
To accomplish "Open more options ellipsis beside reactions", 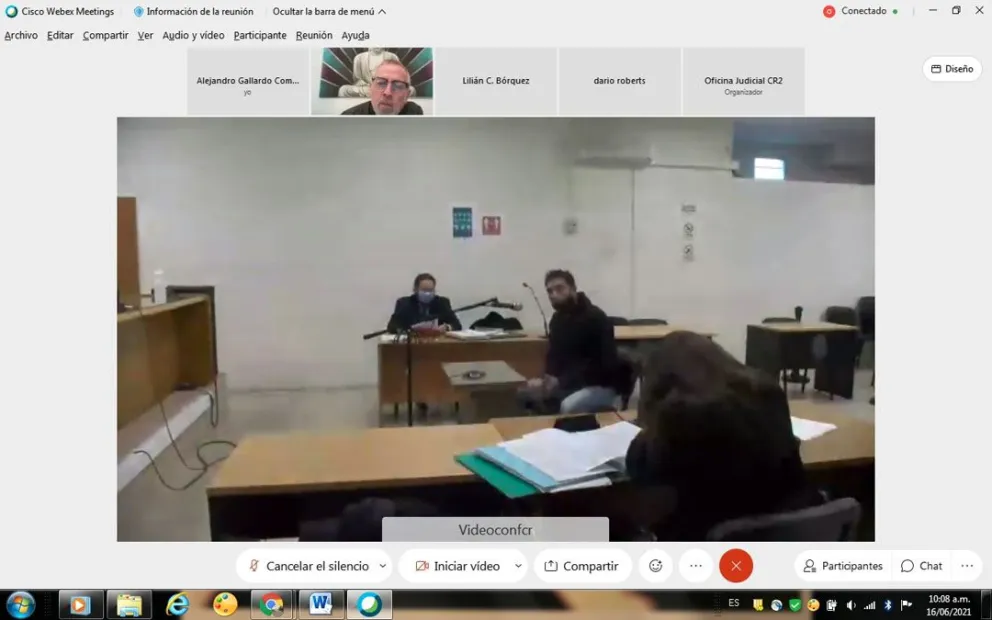I will point(696,566).
